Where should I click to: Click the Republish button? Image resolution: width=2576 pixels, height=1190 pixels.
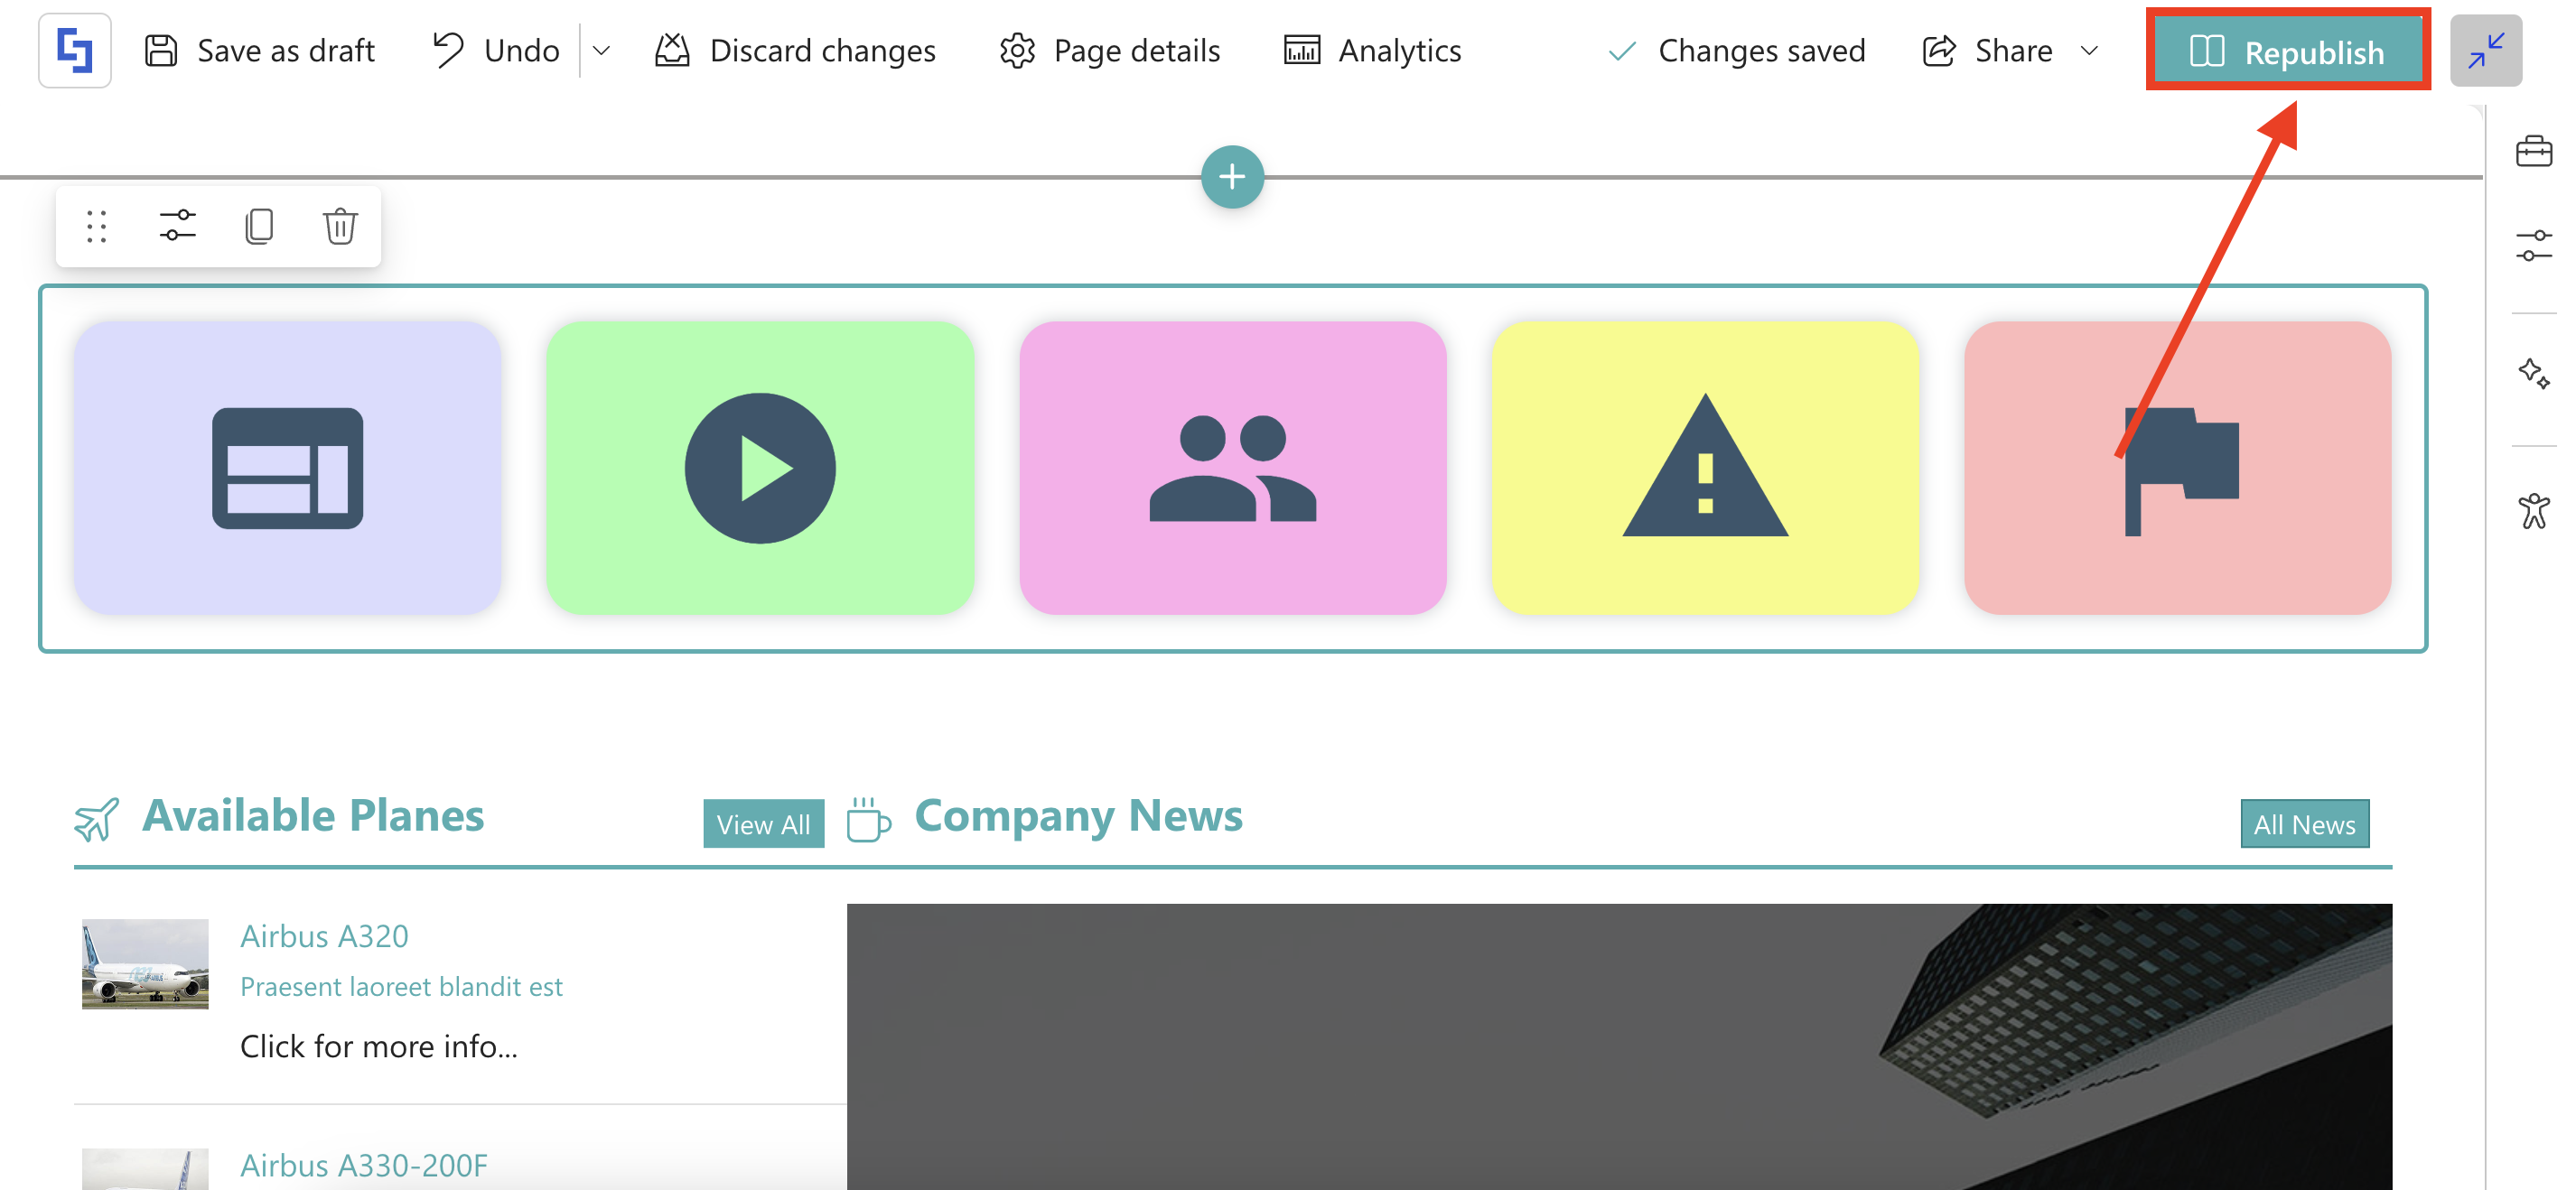(x=2287, y=51)
